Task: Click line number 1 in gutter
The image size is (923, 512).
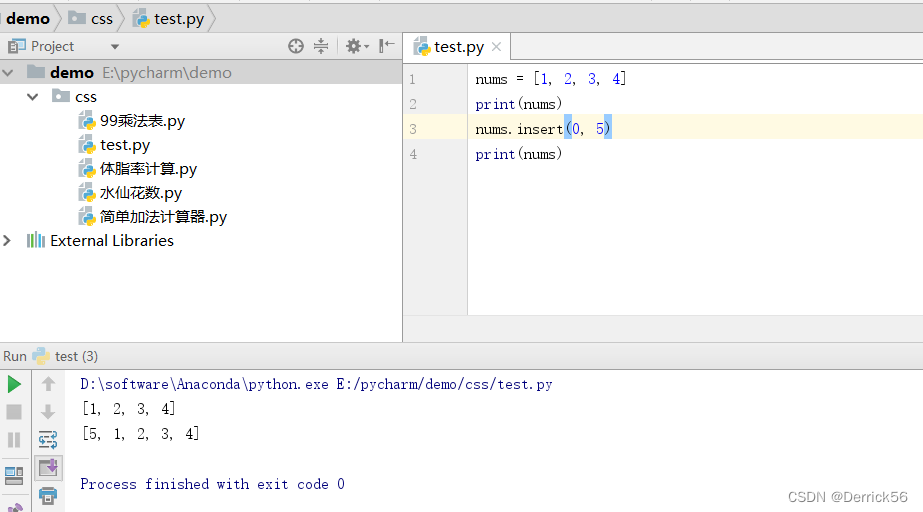Action: tap(413, 79)
